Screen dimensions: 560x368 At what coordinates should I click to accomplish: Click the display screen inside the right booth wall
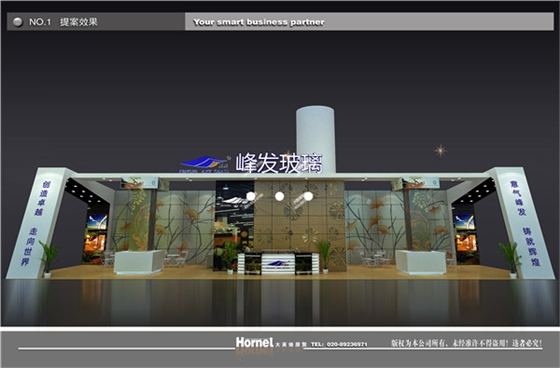pyautogui.click(x=465, y=233)
